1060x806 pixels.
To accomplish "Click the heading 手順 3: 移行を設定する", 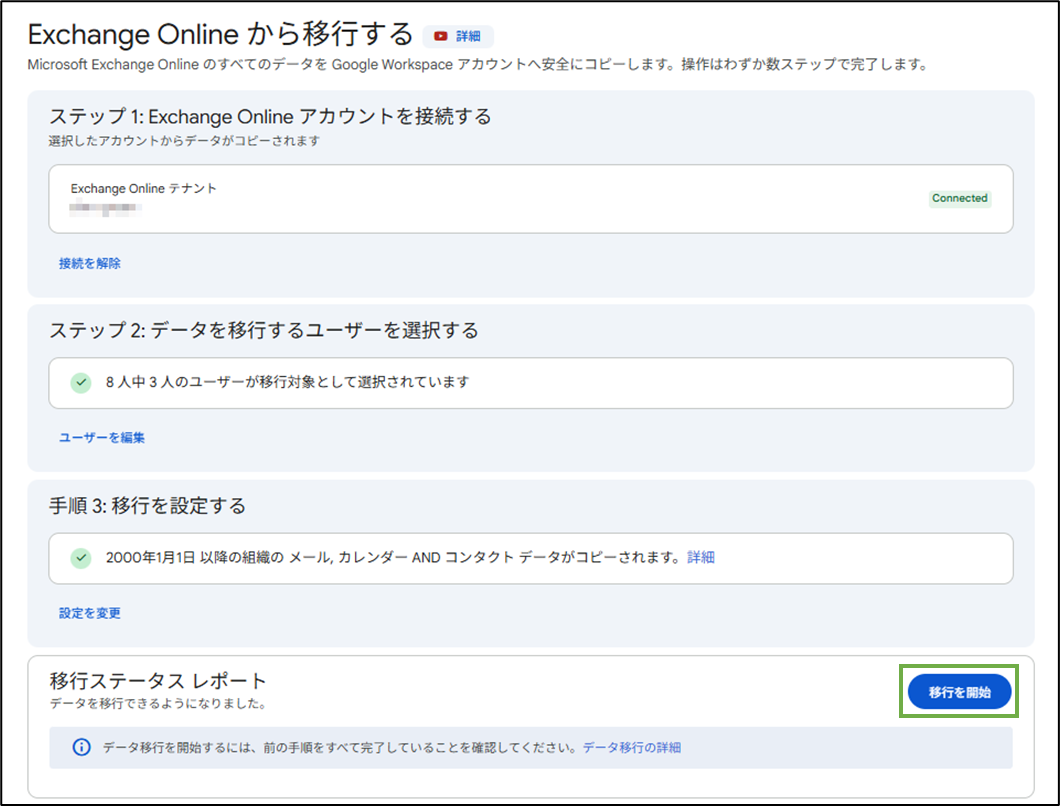I will tap(147, 505).
